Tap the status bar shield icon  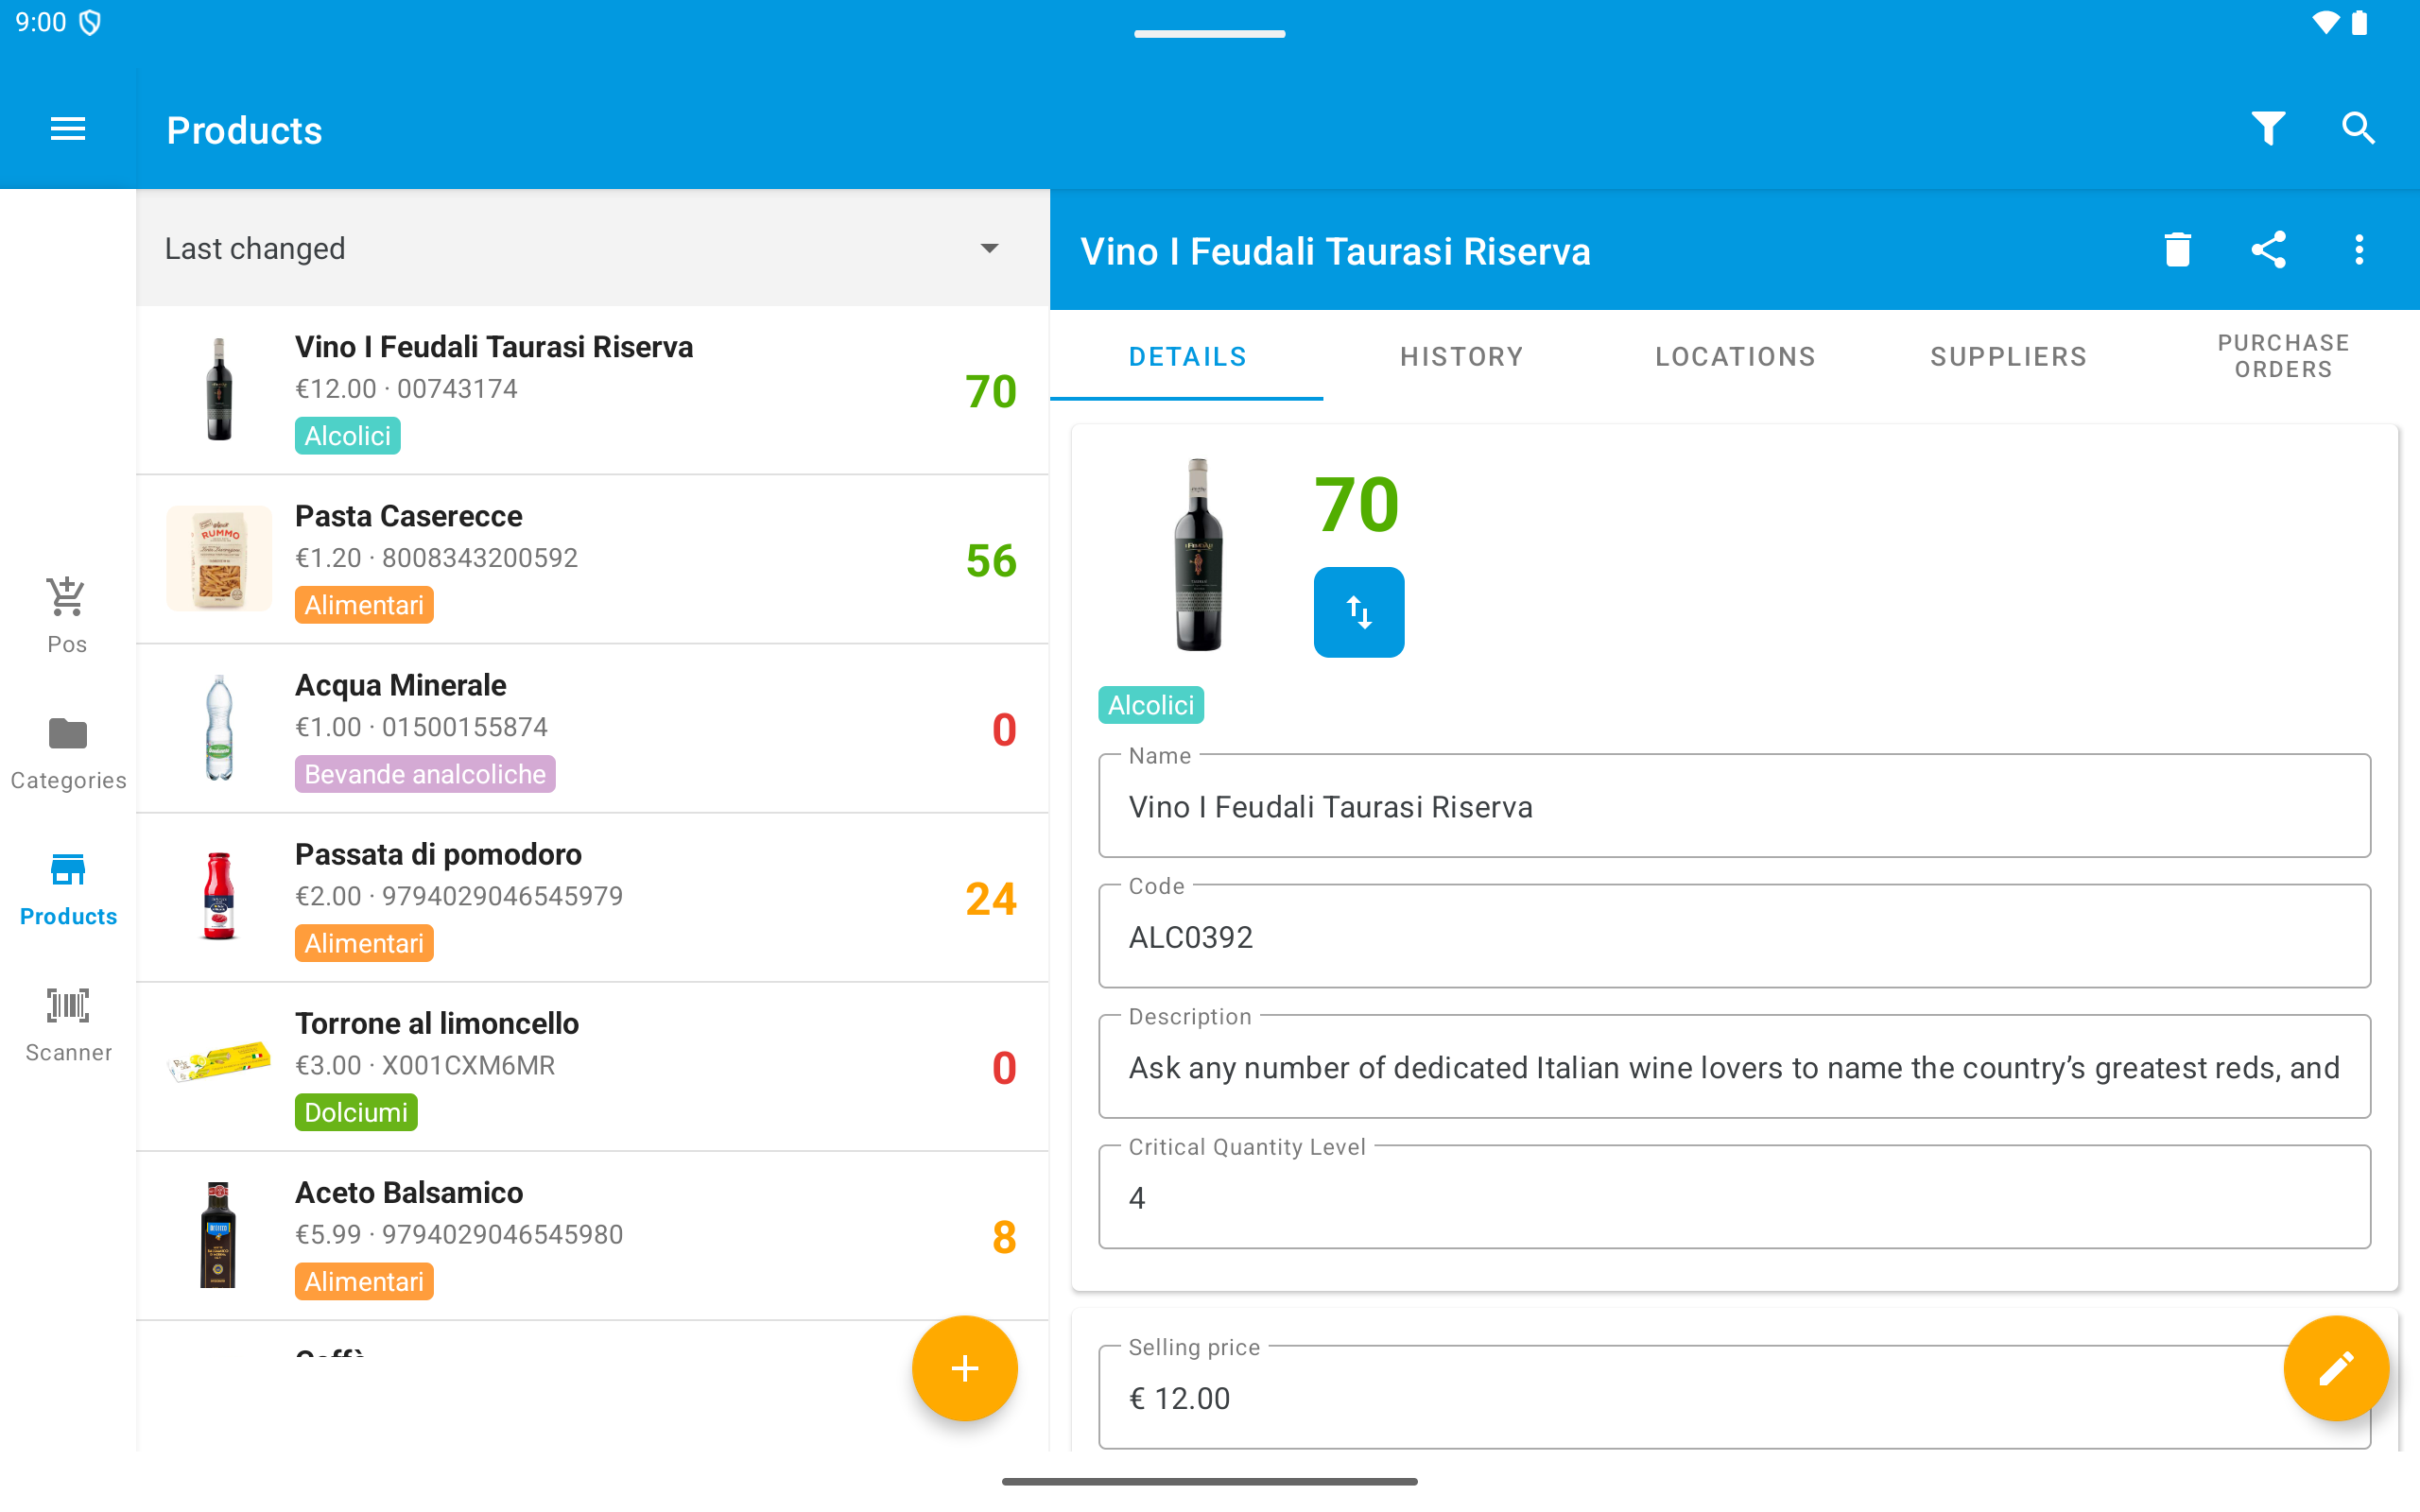pos(90,22)
